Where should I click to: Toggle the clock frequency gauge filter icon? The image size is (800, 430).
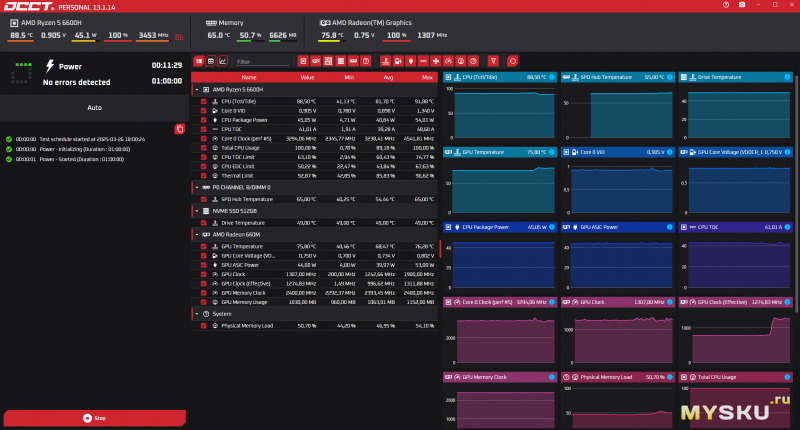tap(448, 61)
